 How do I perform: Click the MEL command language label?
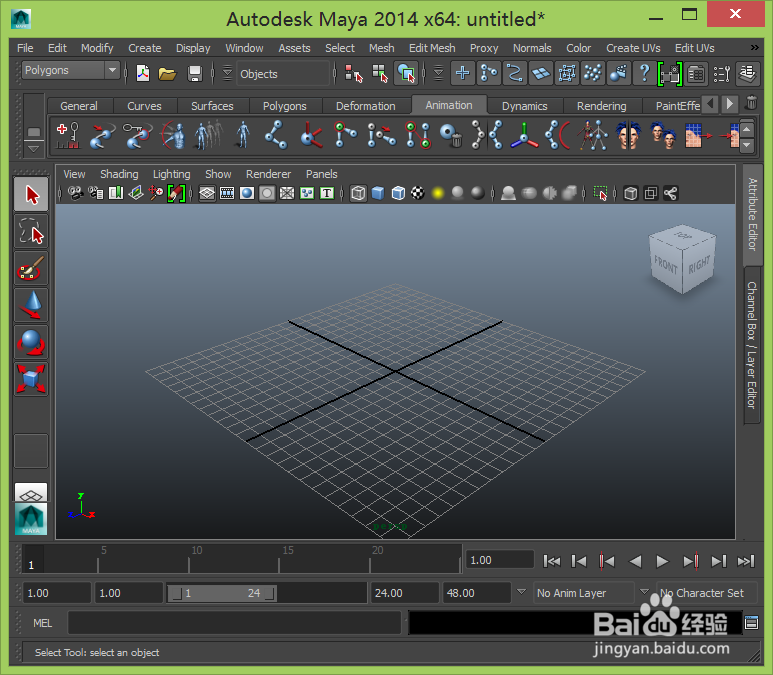[42, 623]
